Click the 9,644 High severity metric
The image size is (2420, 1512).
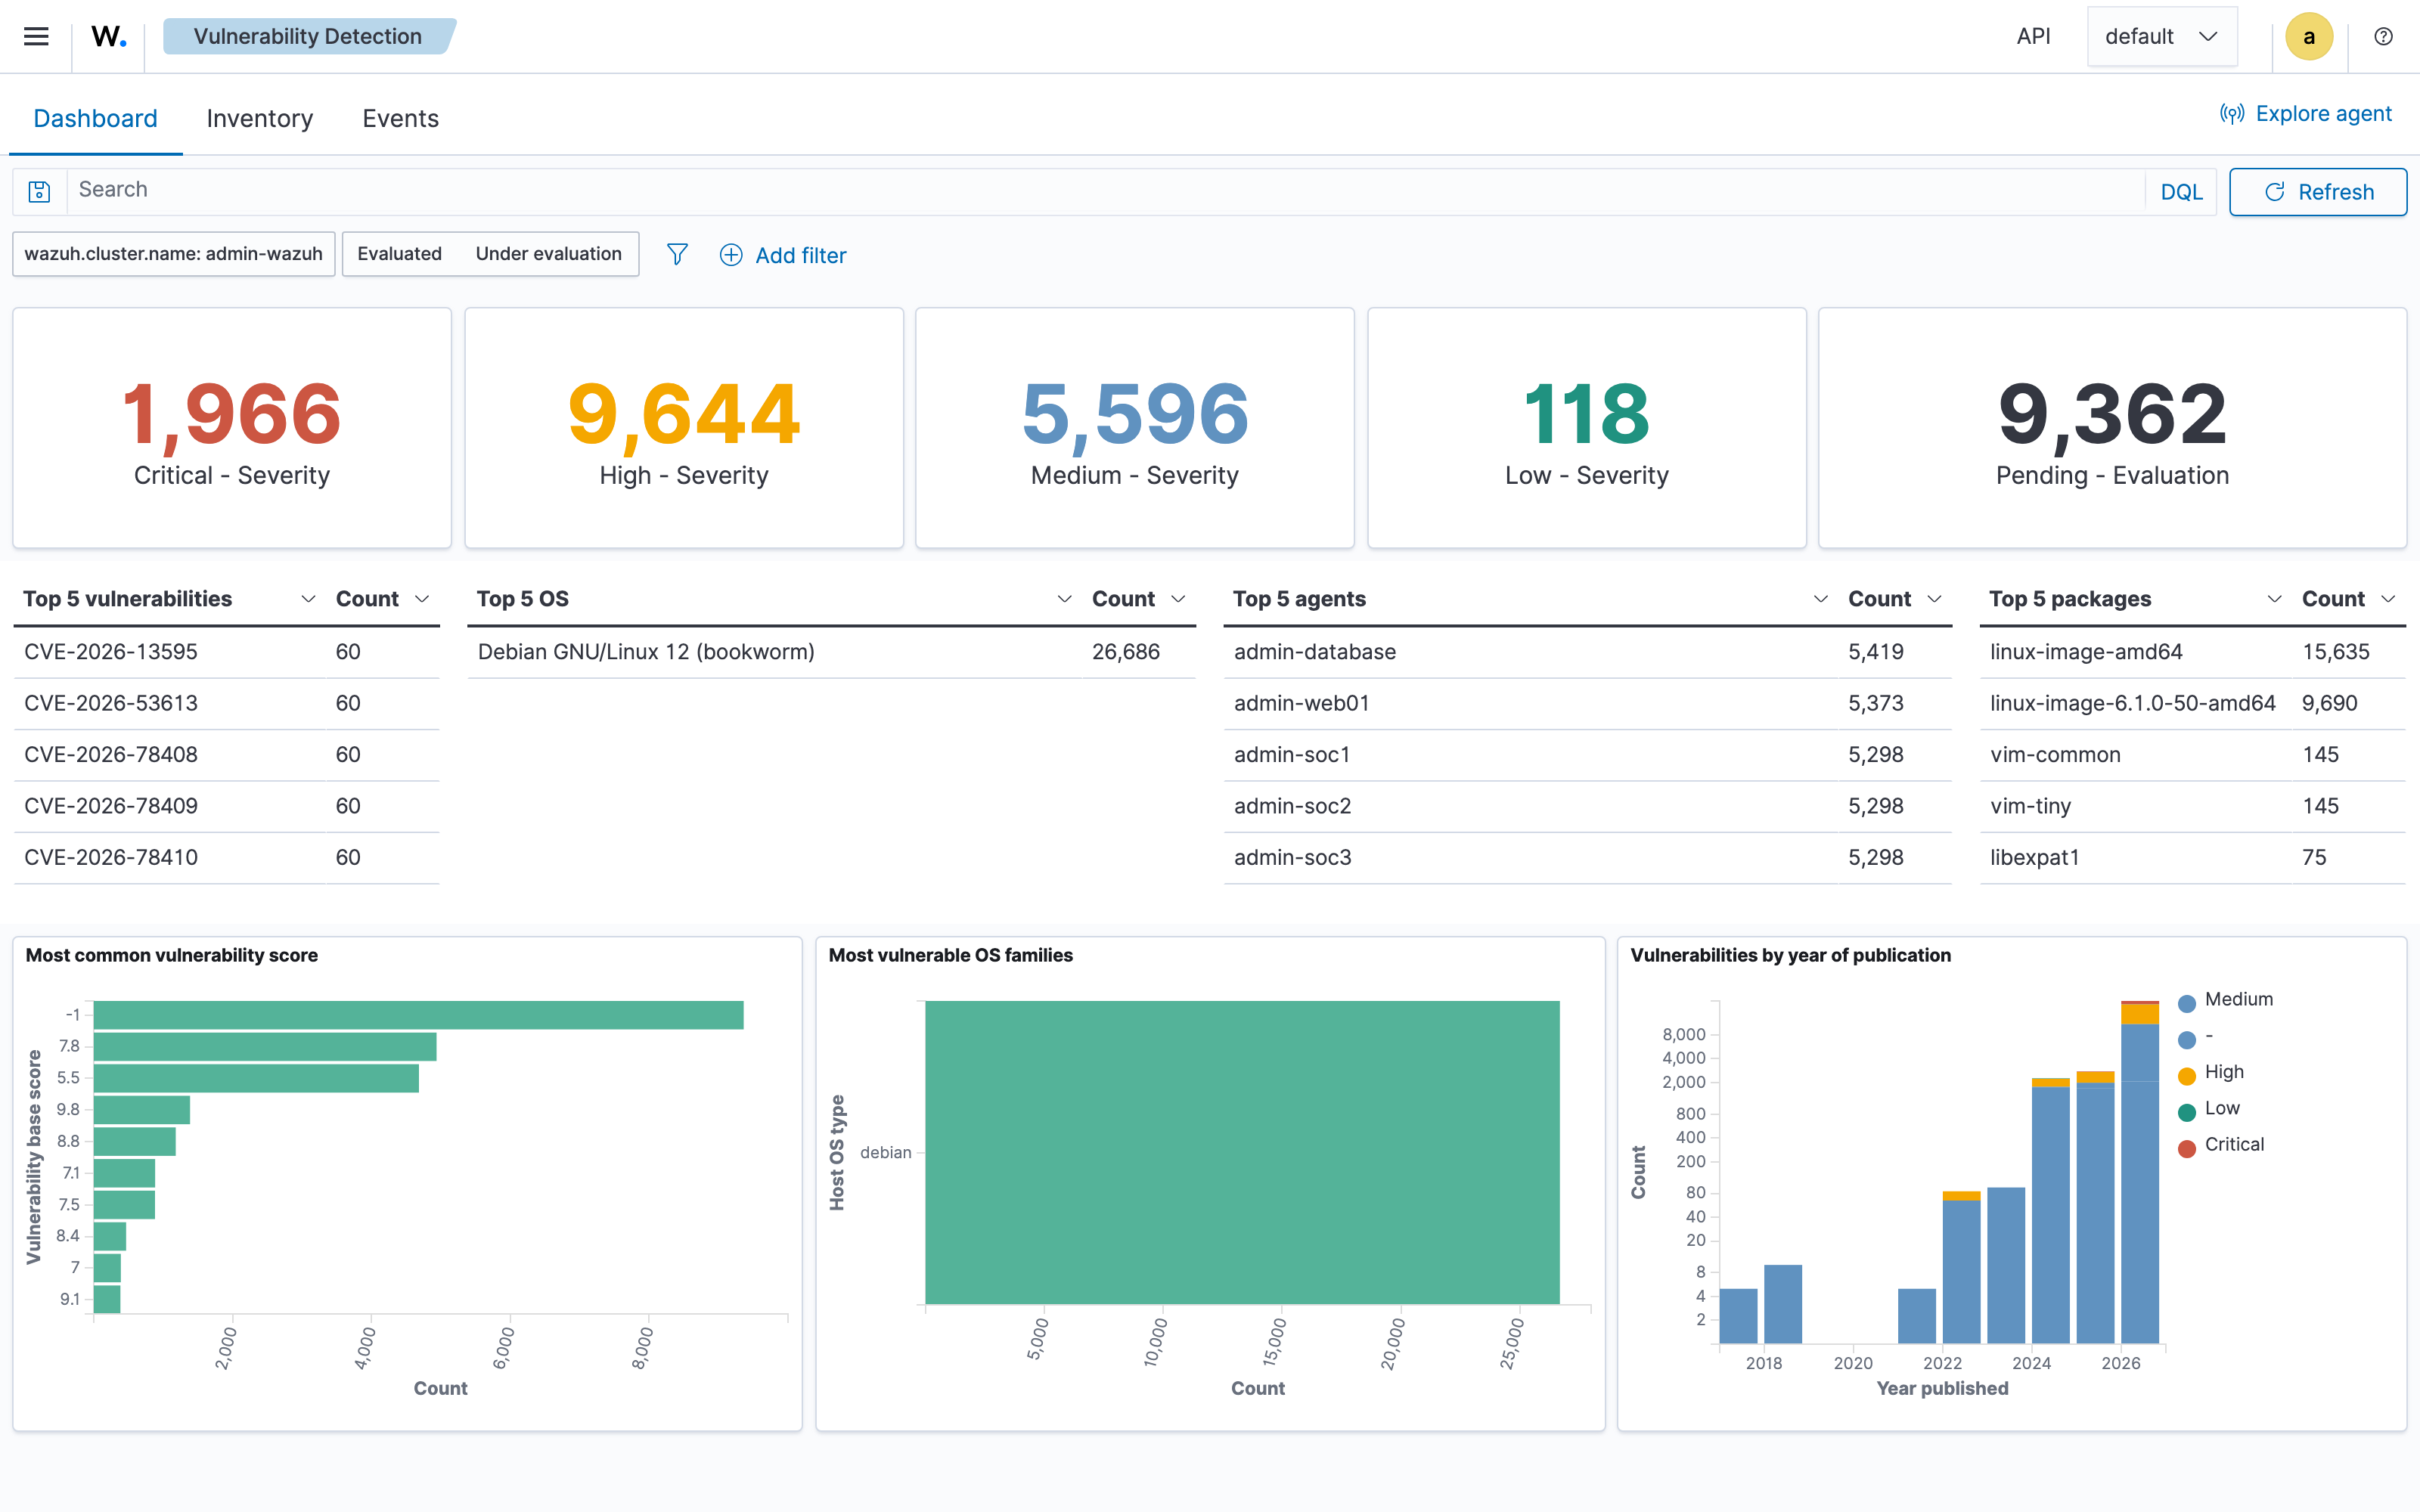(684, 414)
